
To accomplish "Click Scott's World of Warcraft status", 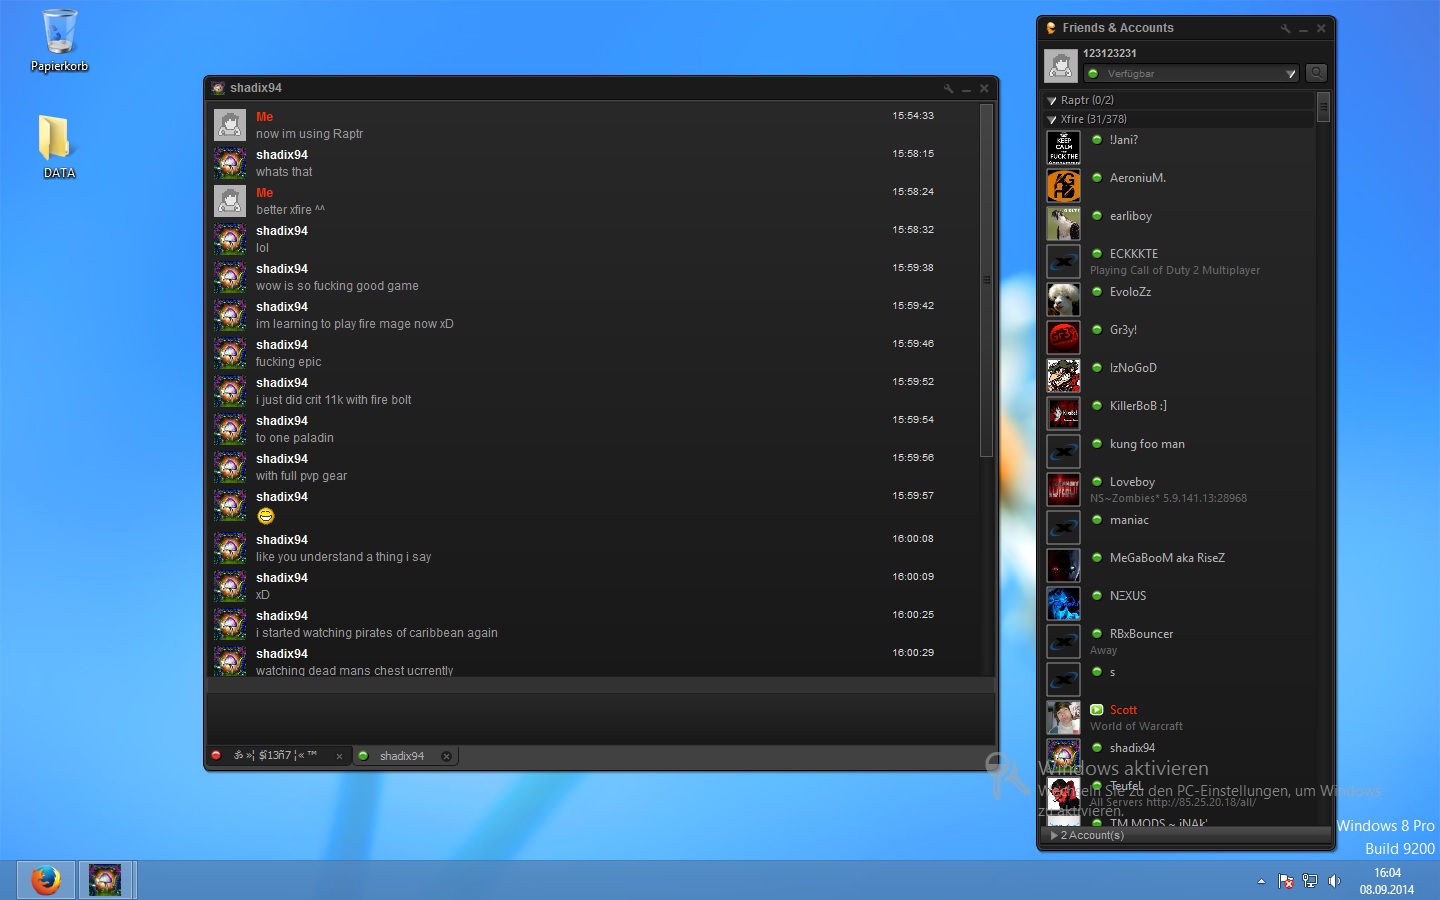I will click(x=1136, y=727).
